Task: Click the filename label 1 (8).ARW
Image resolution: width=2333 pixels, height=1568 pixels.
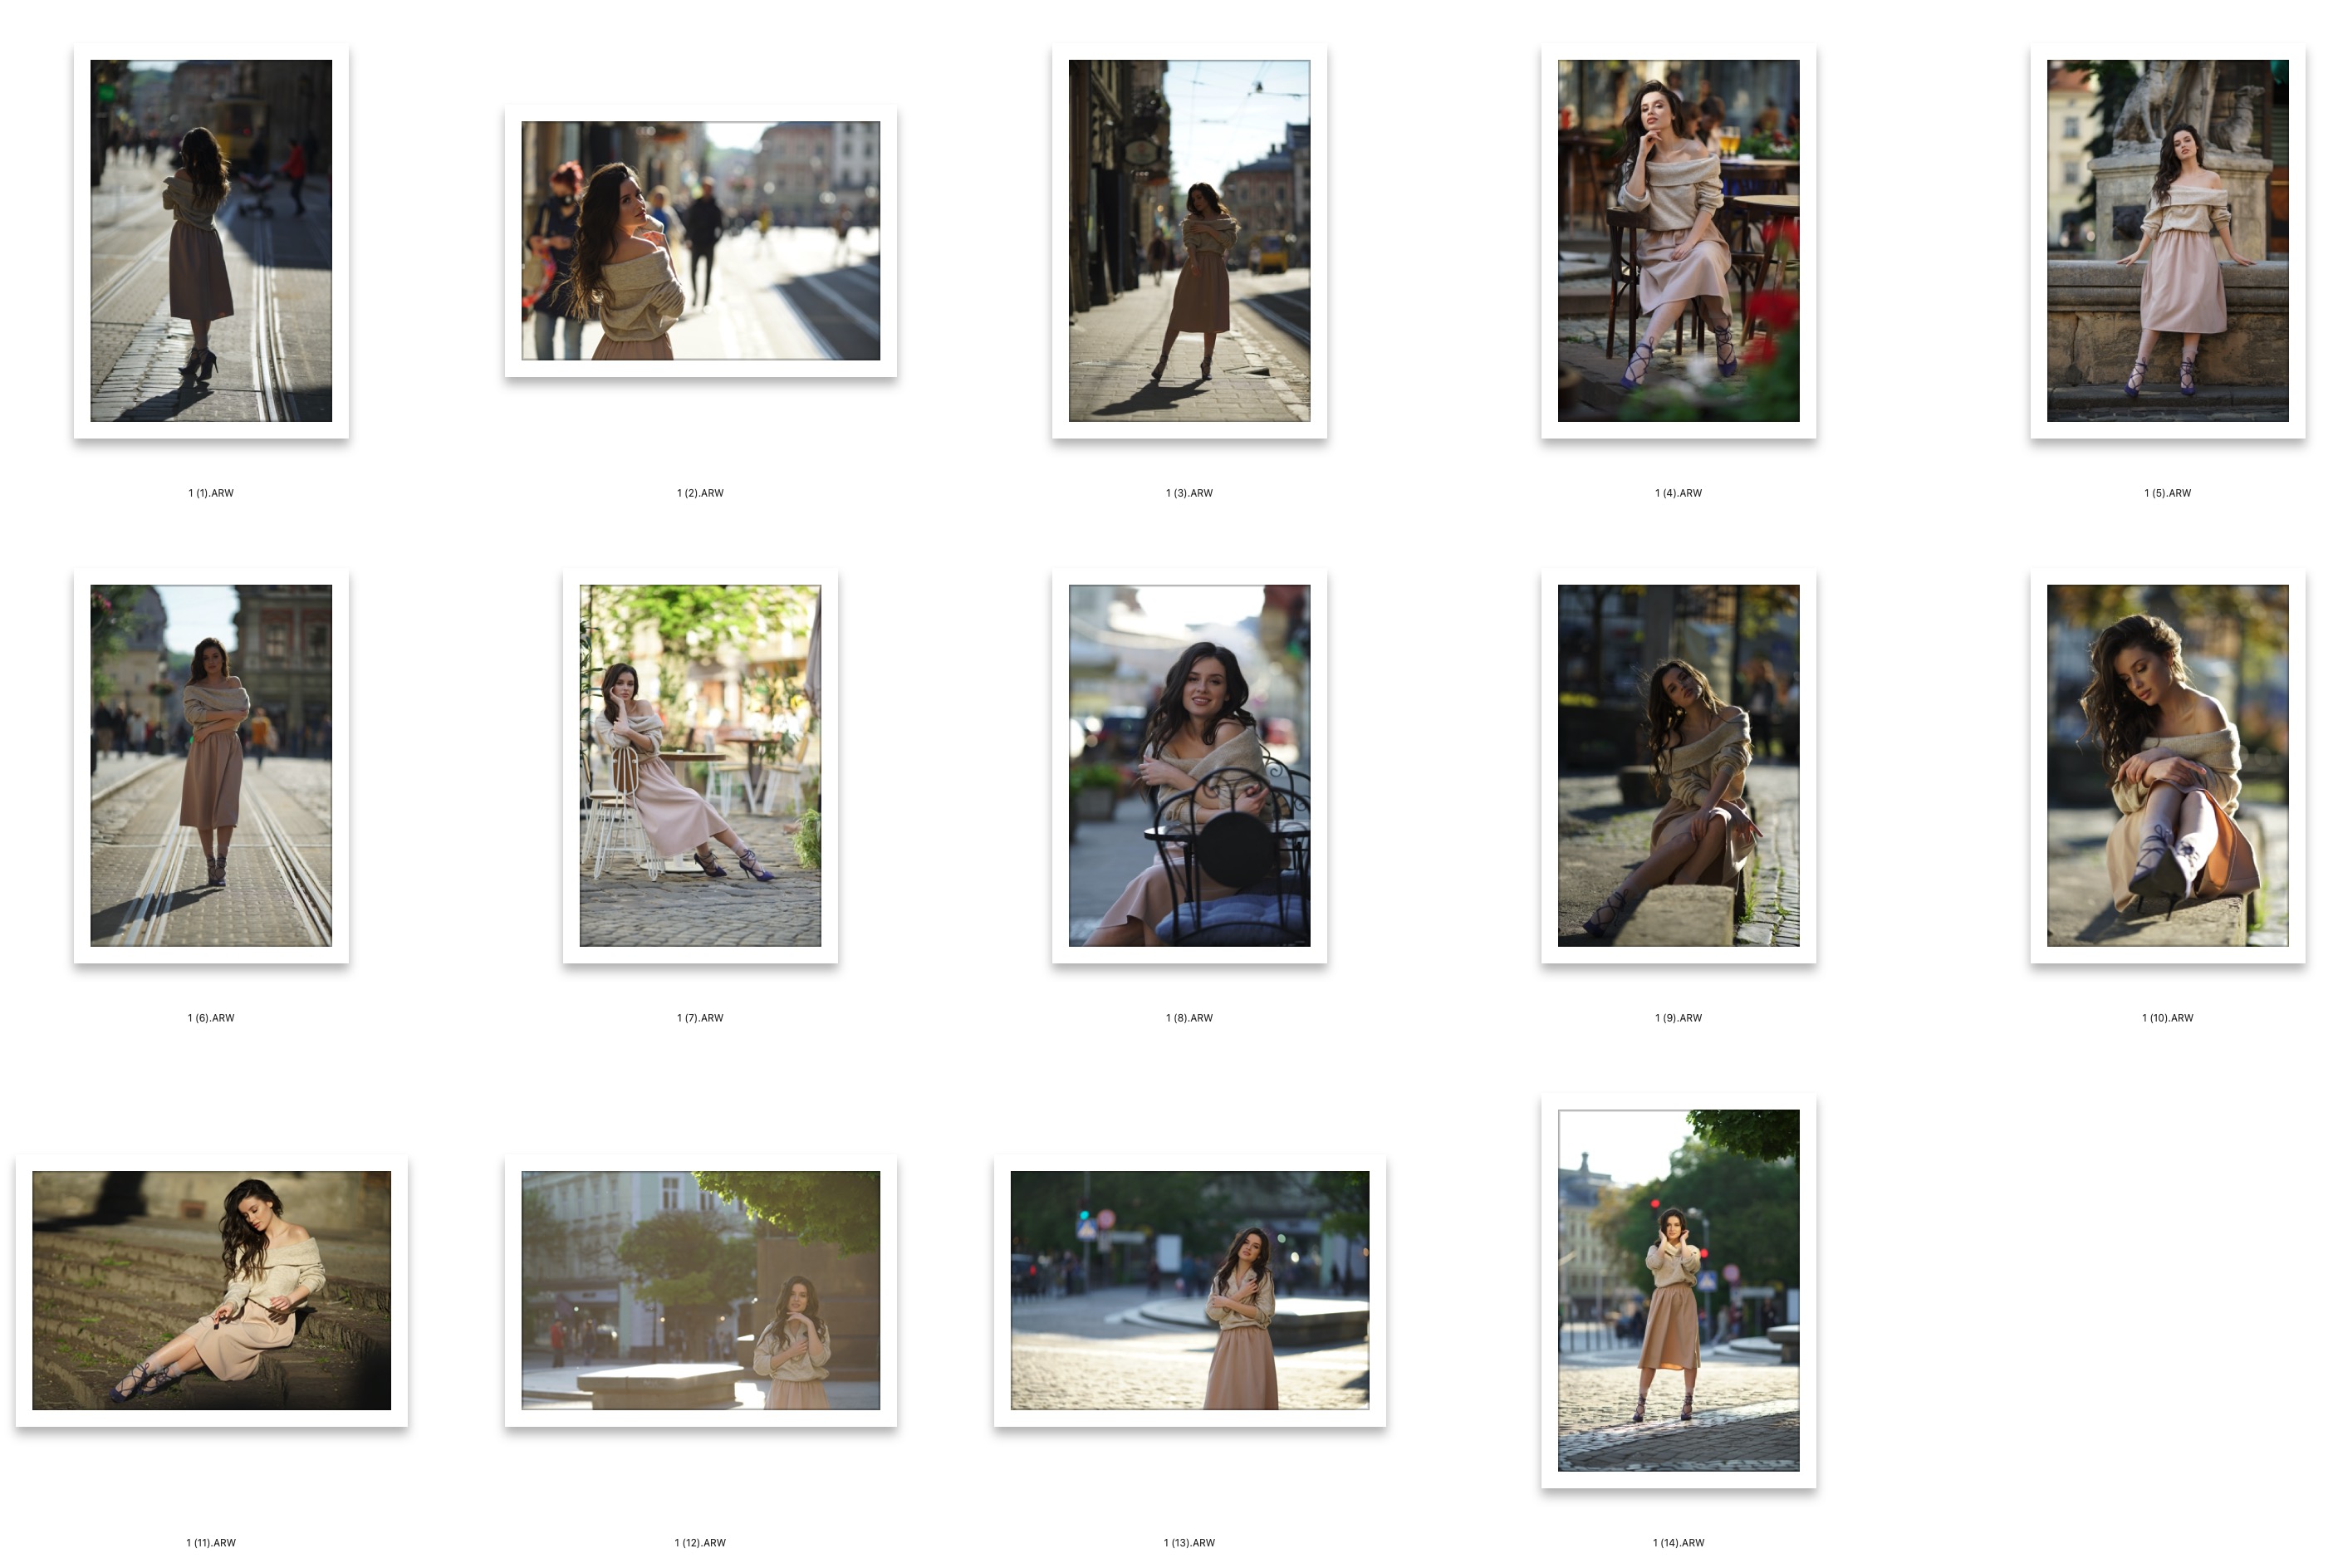Action: (x=1189, y=1018)
